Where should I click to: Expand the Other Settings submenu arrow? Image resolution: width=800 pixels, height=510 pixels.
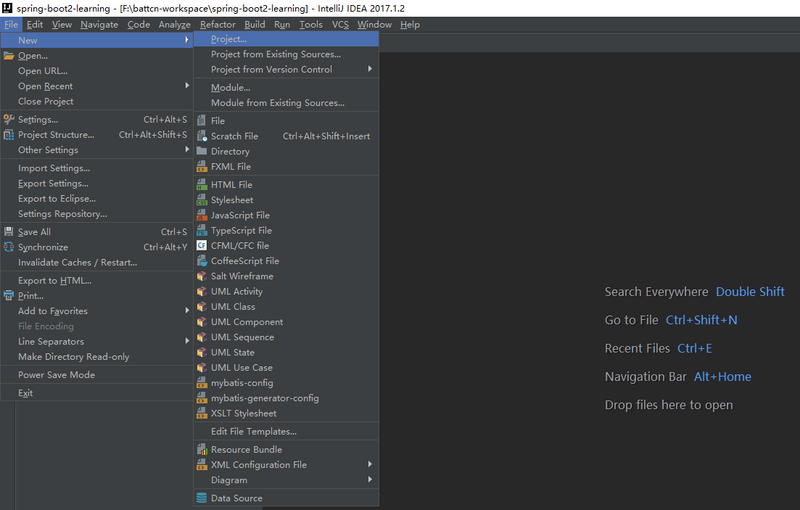pyautogui.click(x=187, y=149)
